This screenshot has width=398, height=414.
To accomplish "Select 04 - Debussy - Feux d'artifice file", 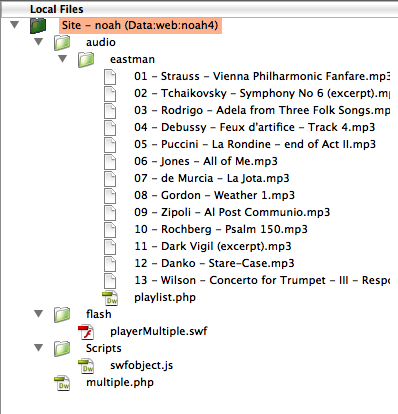I will (x=255, y=127).
